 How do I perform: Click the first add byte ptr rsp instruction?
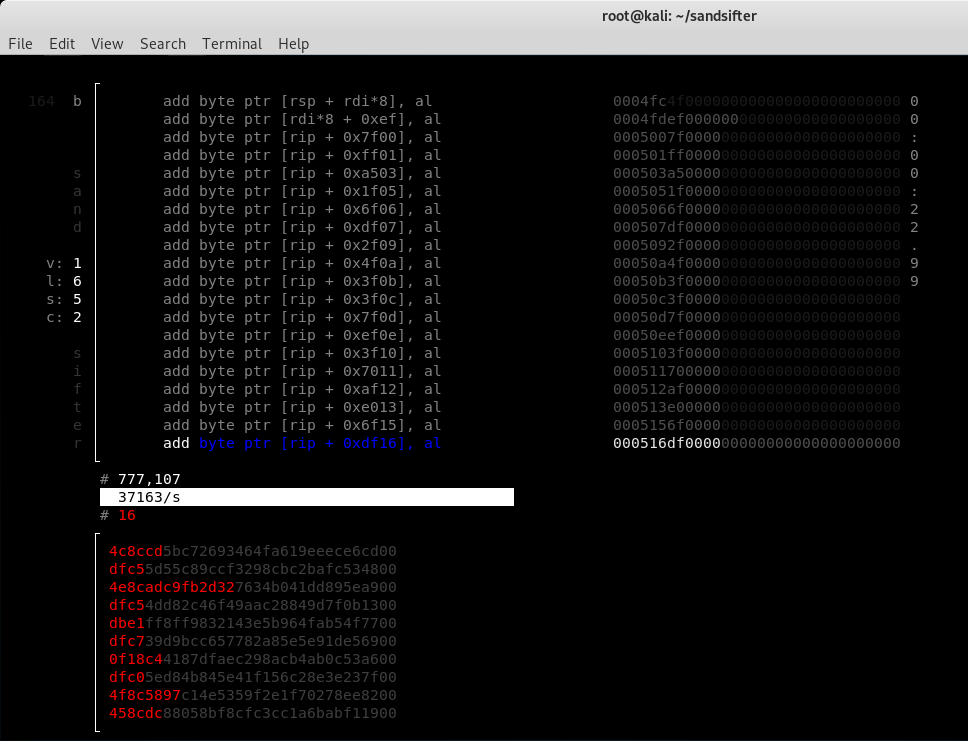(300, 101)
